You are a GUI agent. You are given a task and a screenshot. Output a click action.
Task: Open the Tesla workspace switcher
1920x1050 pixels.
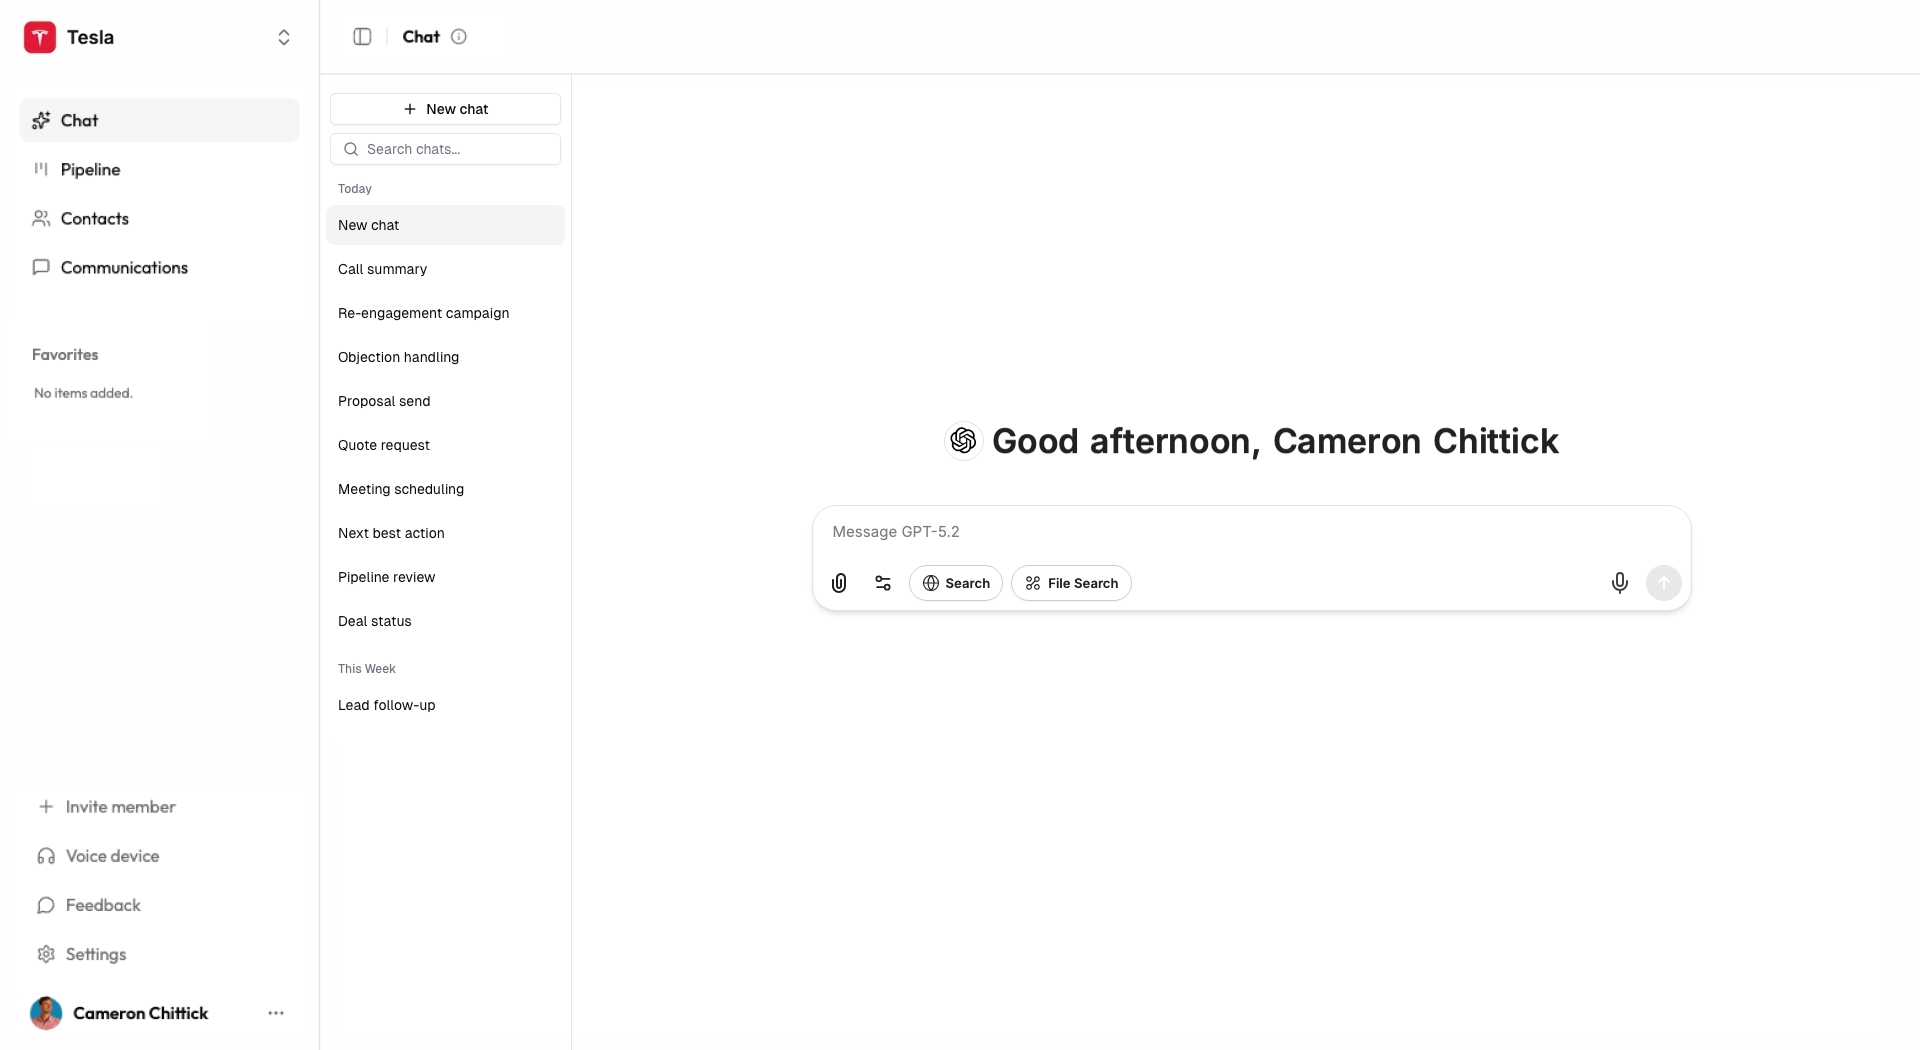point(284,37)
